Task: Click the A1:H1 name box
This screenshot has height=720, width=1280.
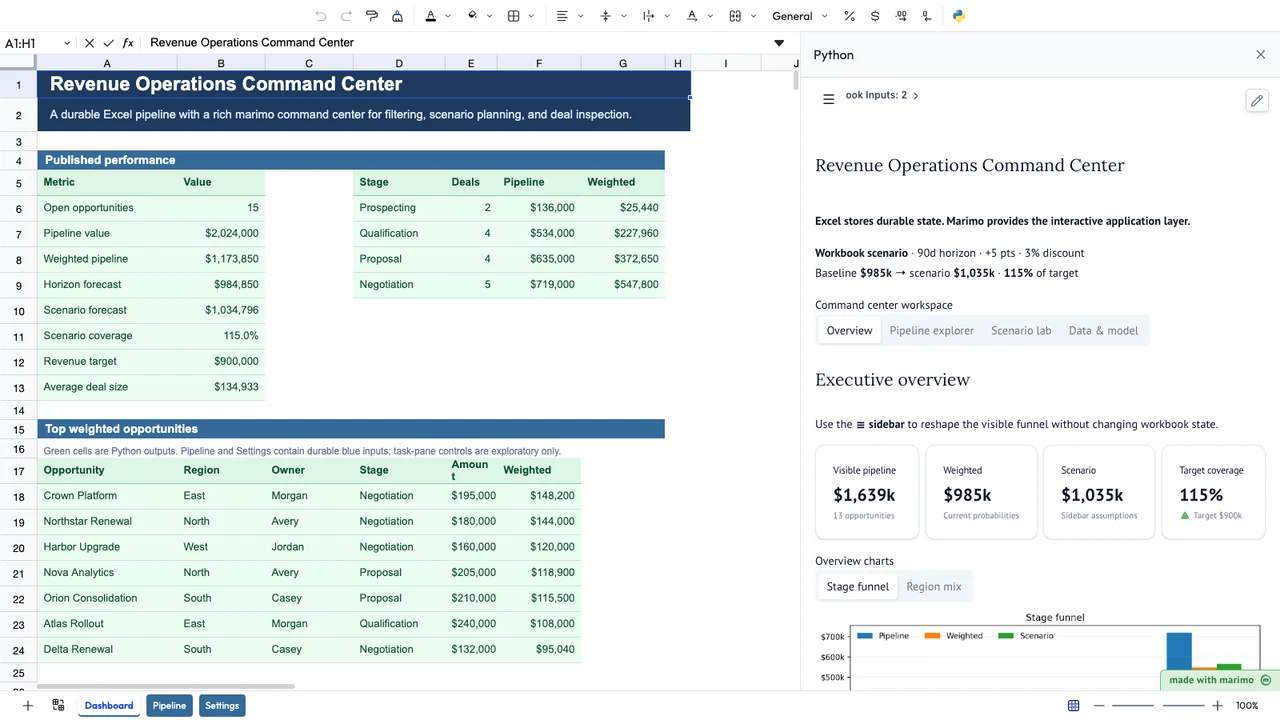Action: pos(32,43)
